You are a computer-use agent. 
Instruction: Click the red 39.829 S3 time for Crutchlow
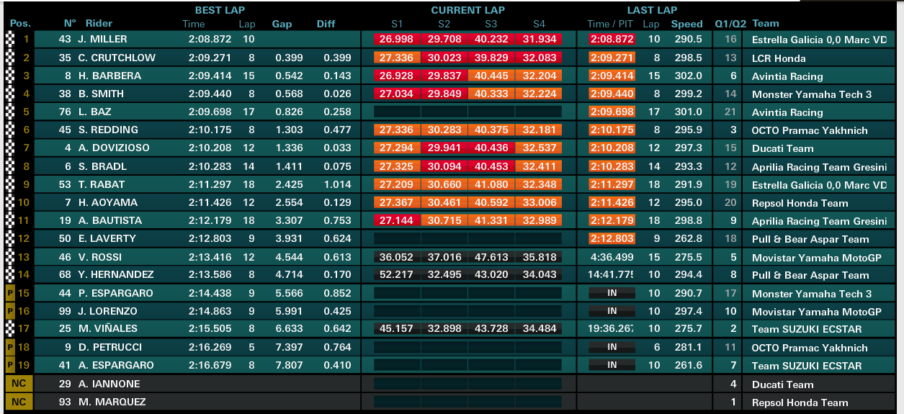[491, 58]
